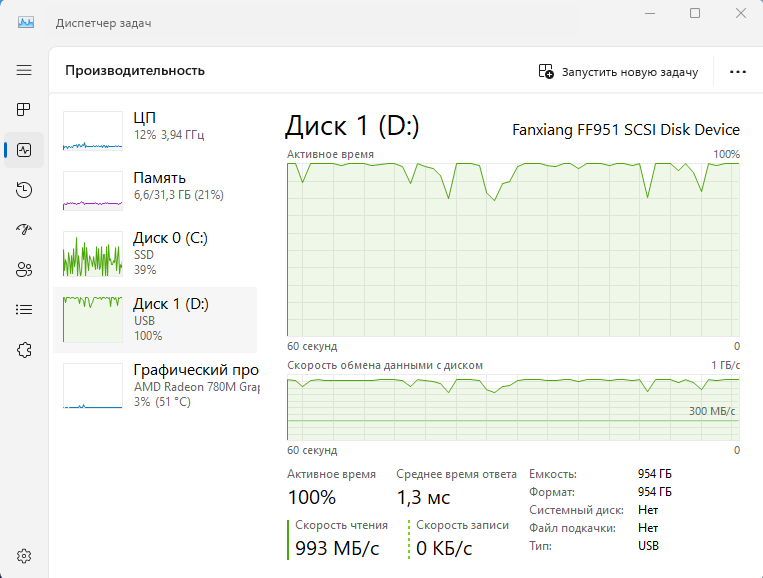Viewport: 763px width, 578px height.
Task: Maximize the Task Manager window
Action: click(x=695, y=13)
